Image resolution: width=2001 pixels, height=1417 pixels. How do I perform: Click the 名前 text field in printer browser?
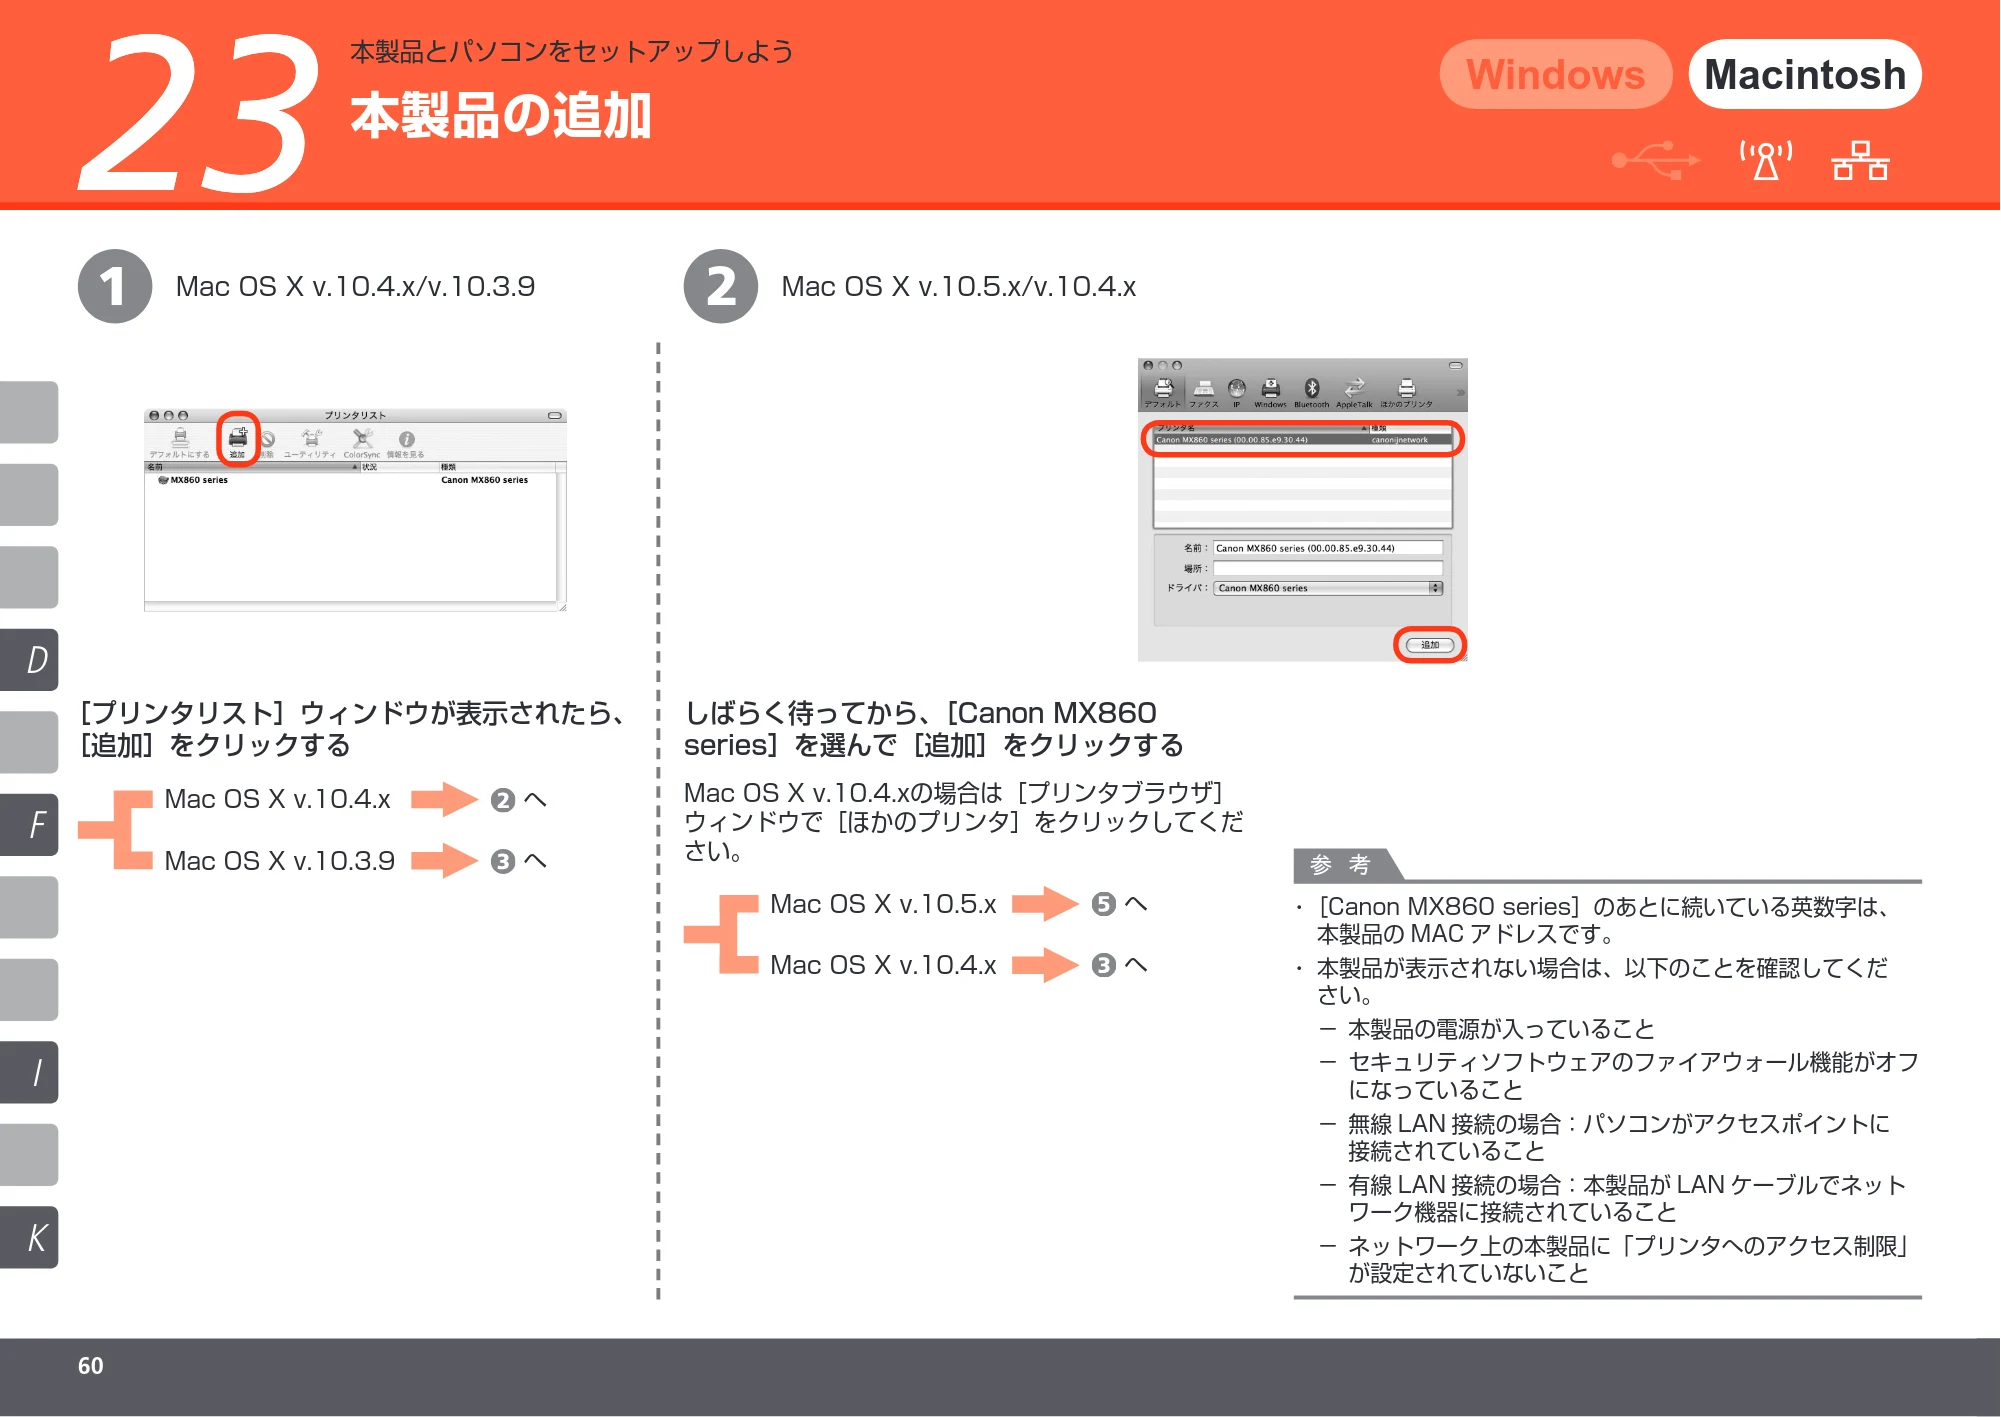tap(1328, 548)
